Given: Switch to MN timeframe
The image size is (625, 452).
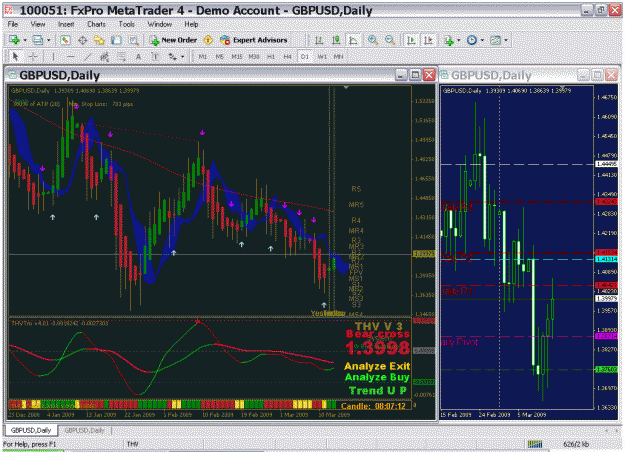Looking at the screenshot, I should click(338, 57).
